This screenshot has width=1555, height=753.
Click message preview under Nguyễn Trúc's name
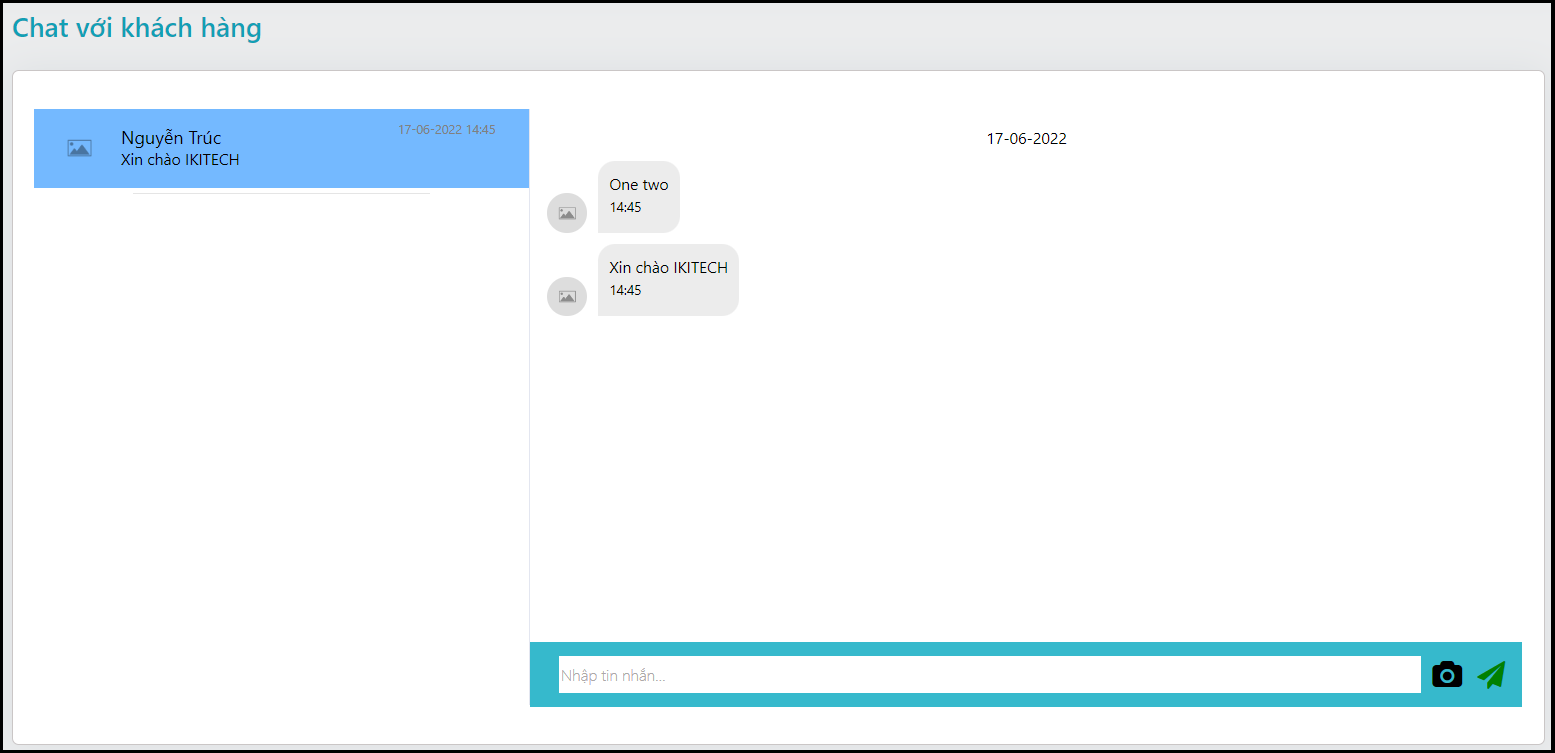pos(180,160)
